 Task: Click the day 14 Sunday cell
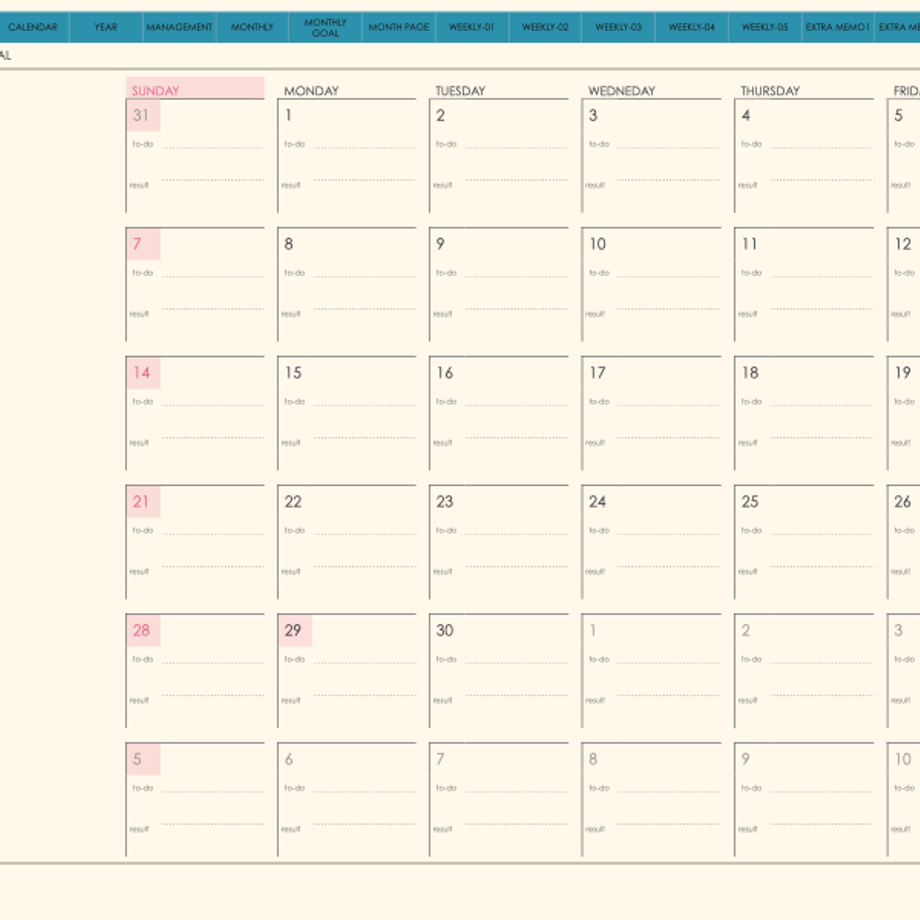point(195,413)
